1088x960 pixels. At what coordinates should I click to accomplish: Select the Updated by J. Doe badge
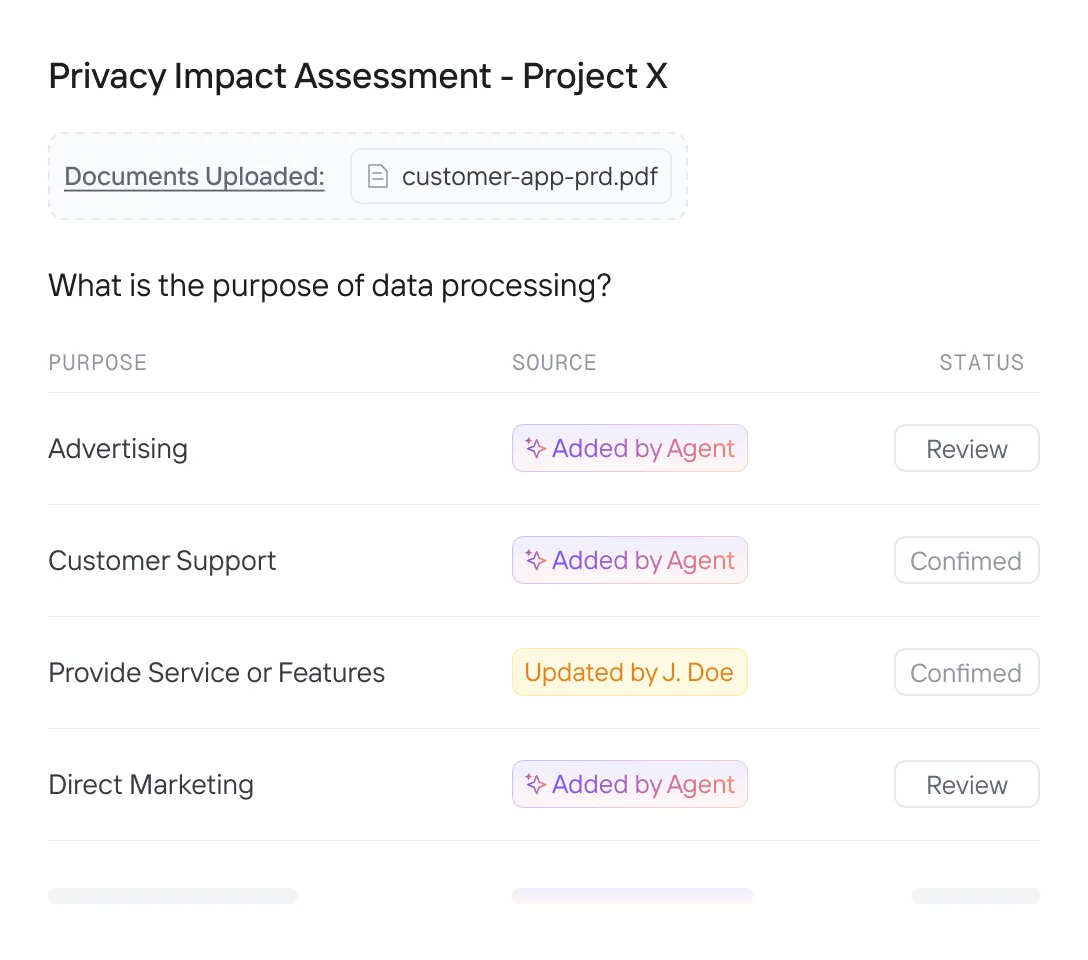[629, 672]
